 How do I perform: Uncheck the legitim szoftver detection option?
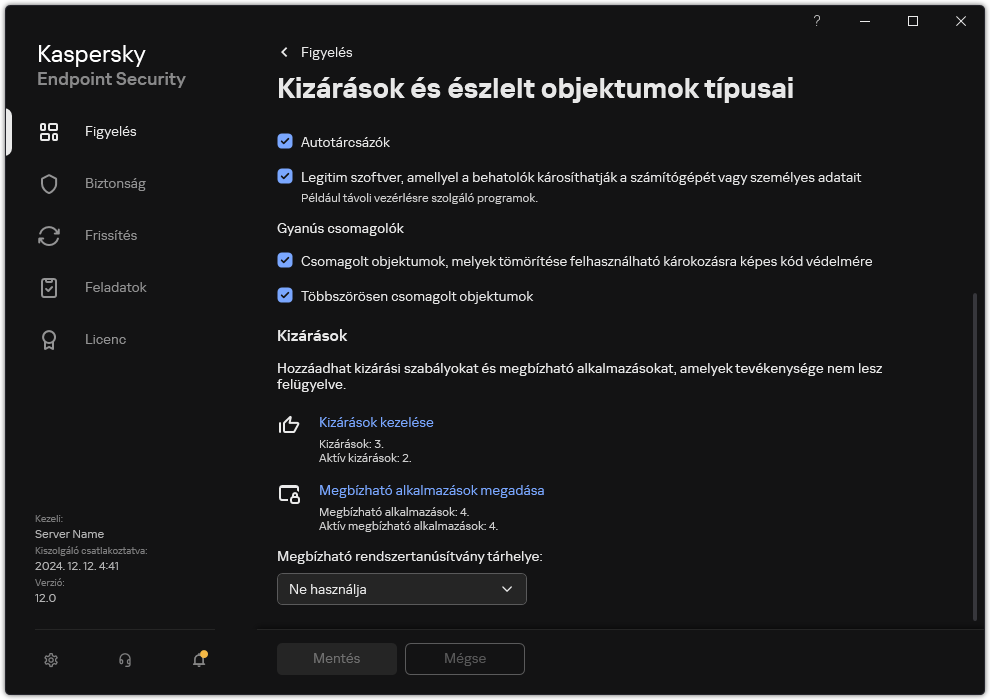tap(287, 177)
